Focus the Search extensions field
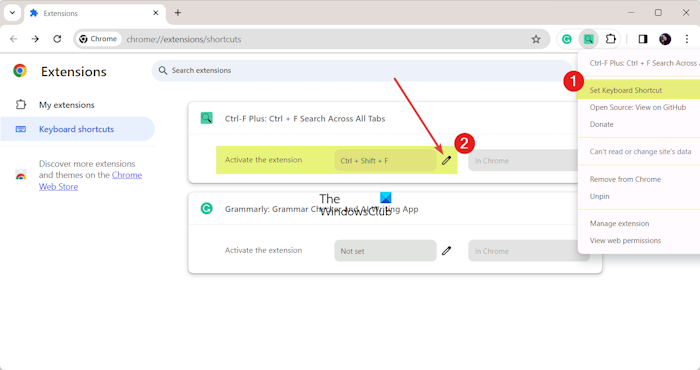Viewport: 700px width, 370px height. point(362,71)
